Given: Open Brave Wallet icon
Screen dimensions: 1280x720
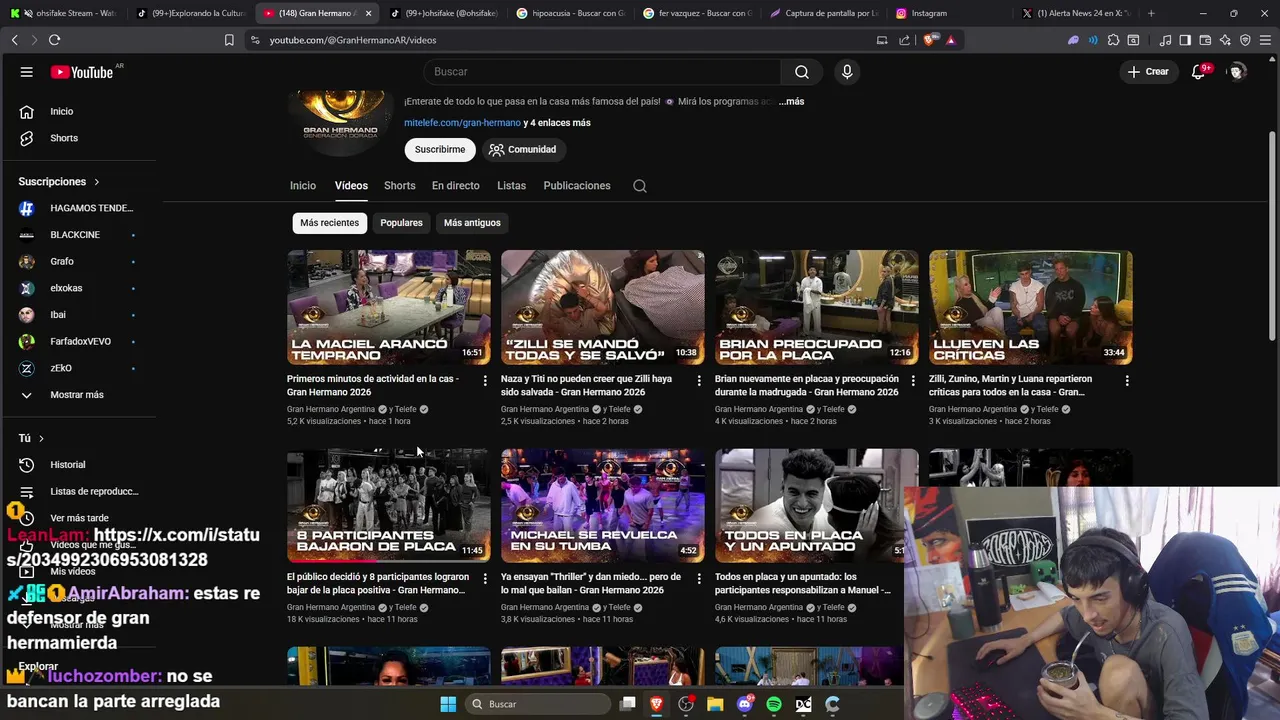Looking at the screenshot, I should coord(1205,40).
